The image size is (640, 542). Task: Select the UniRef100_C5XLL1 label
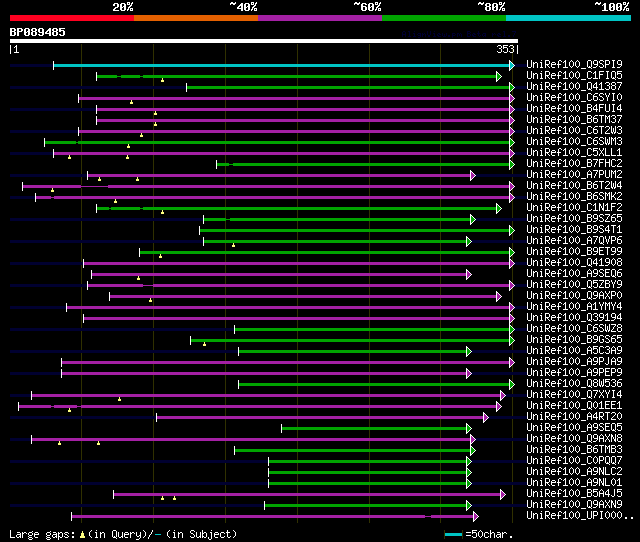(574, 153)
